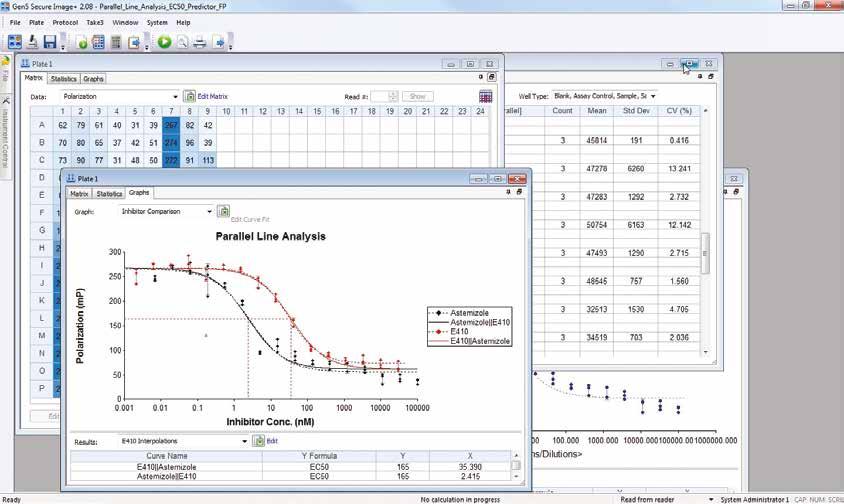Screen dimensions: 844x504
Task: Click the edit icon beside E410 Interpolations
Action: click(x=259, y=441)
